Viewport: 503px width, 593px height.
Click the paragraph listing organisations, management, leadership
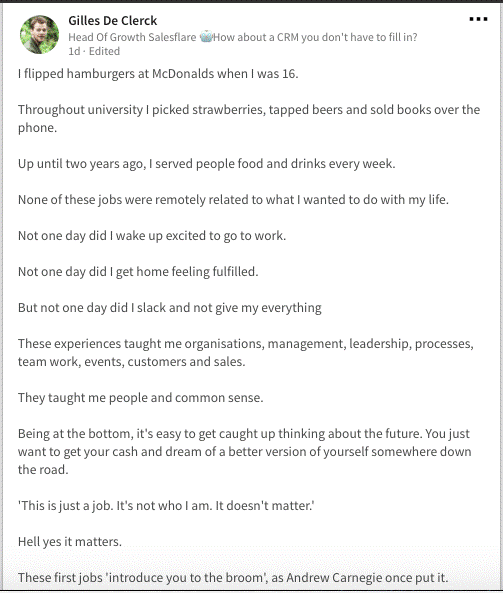click(x=246, y=352)
